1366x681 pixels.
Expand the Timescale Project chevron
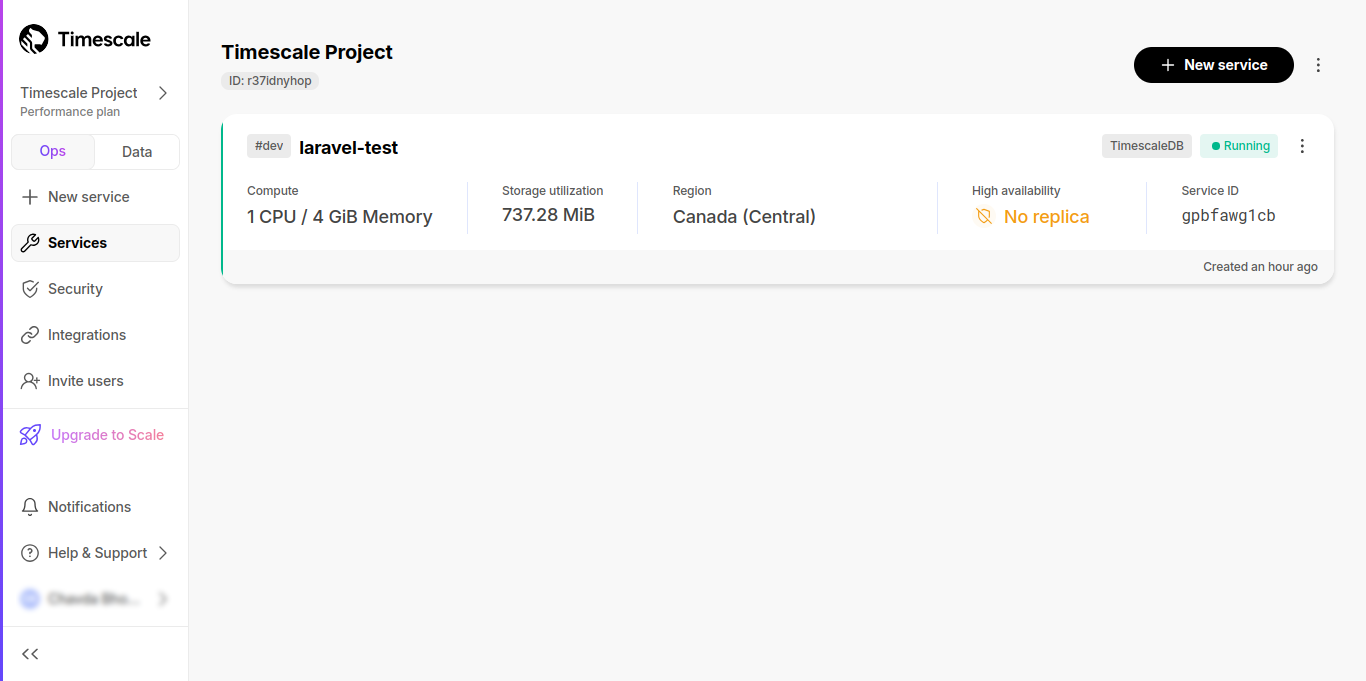pyautogui.click(x=163, y=93)
